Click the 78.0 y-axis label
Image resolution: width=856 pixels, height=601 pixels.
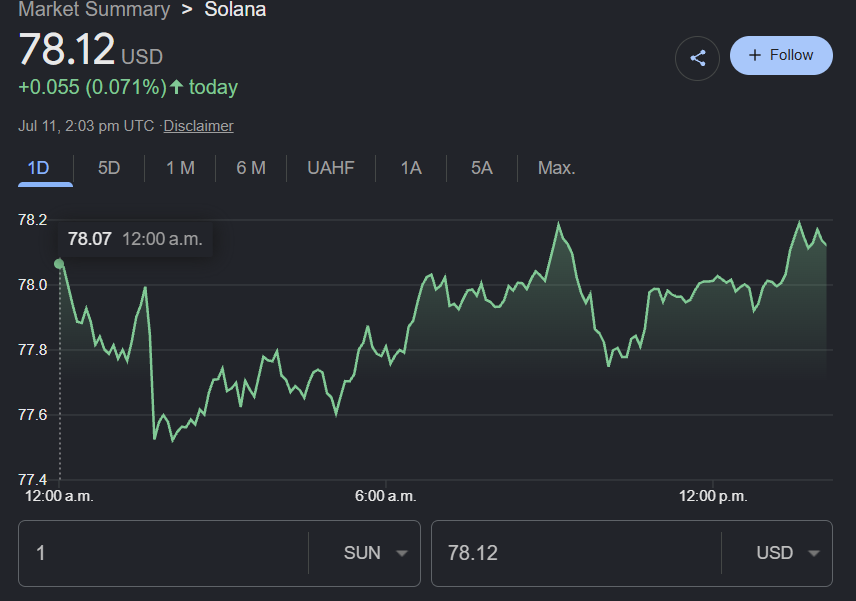(x=33, y=285)
